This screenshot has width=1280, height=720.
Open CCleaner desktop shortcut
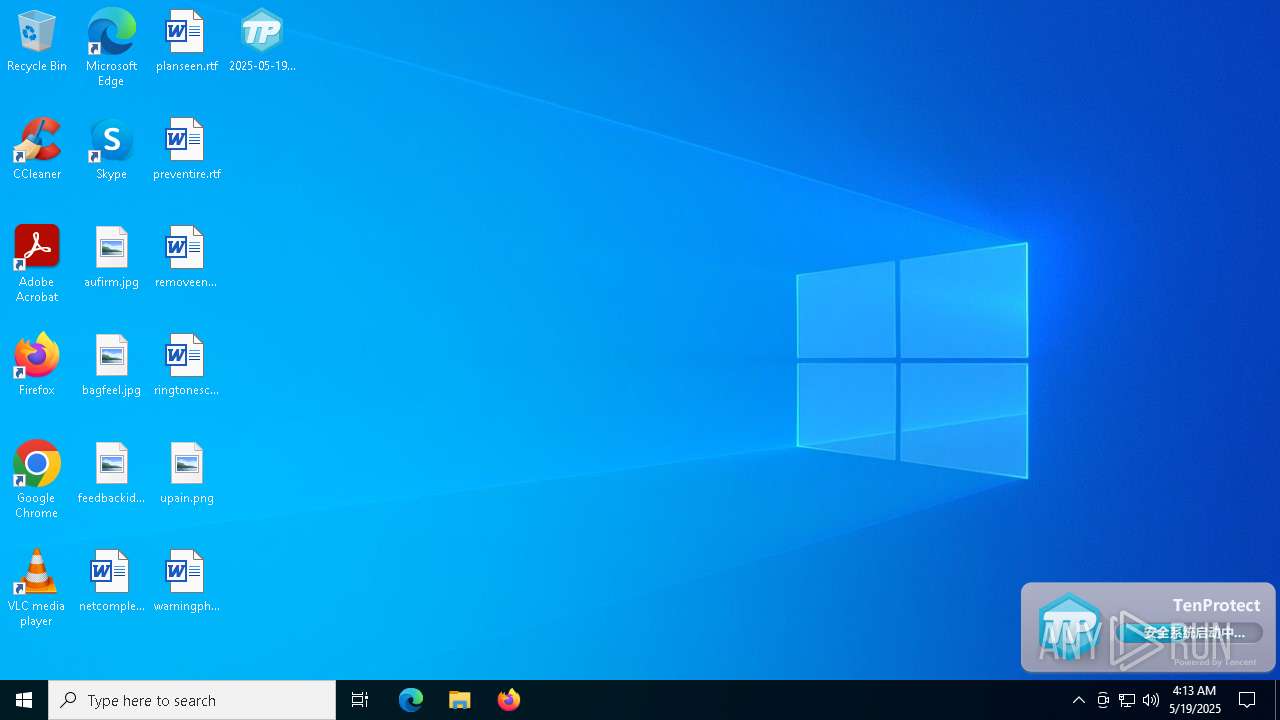pos(37,149)
